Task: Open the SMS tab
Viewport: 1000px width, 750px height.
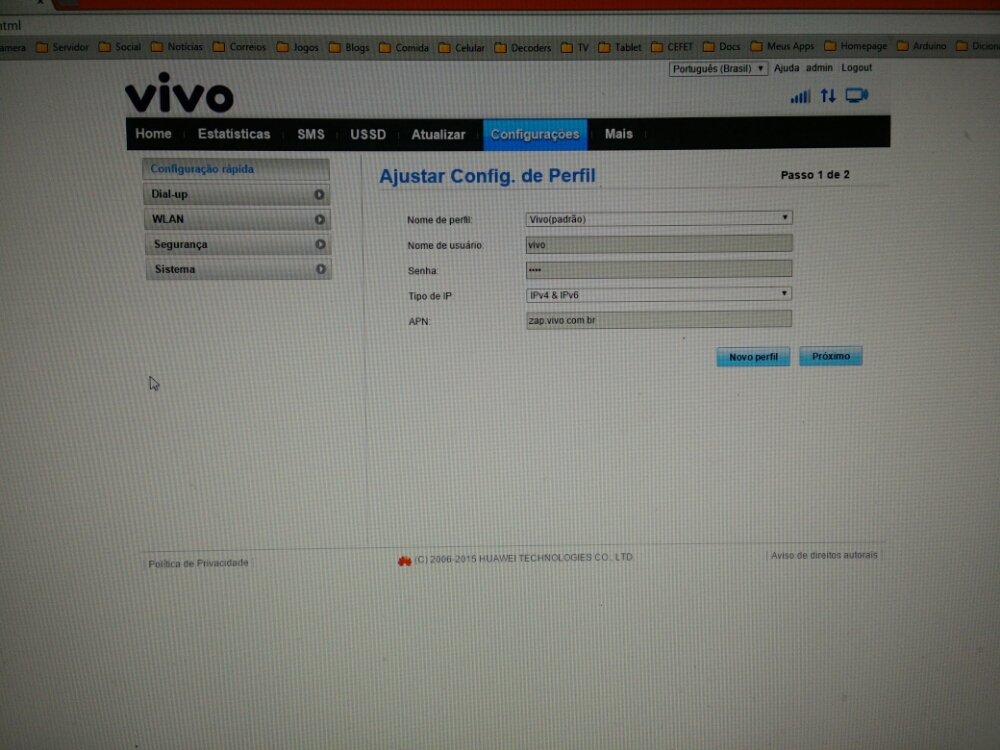Action: click(x=311, y=135)
